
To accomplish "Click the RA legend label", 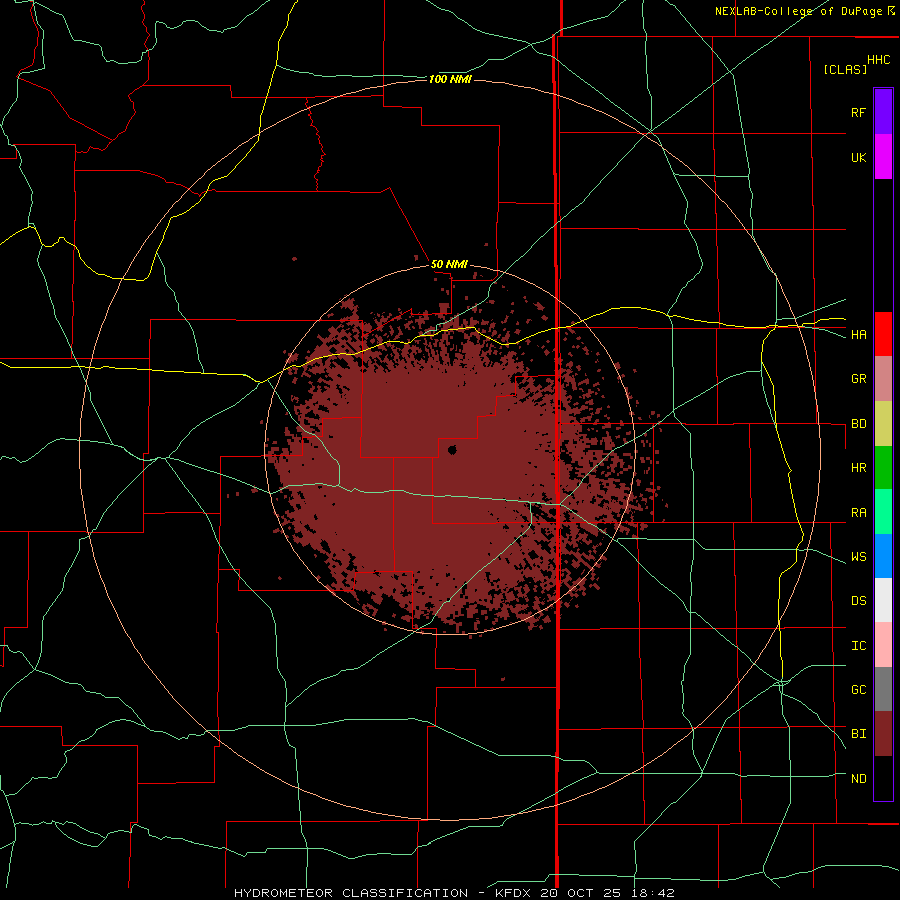I will tap(858, 513).
